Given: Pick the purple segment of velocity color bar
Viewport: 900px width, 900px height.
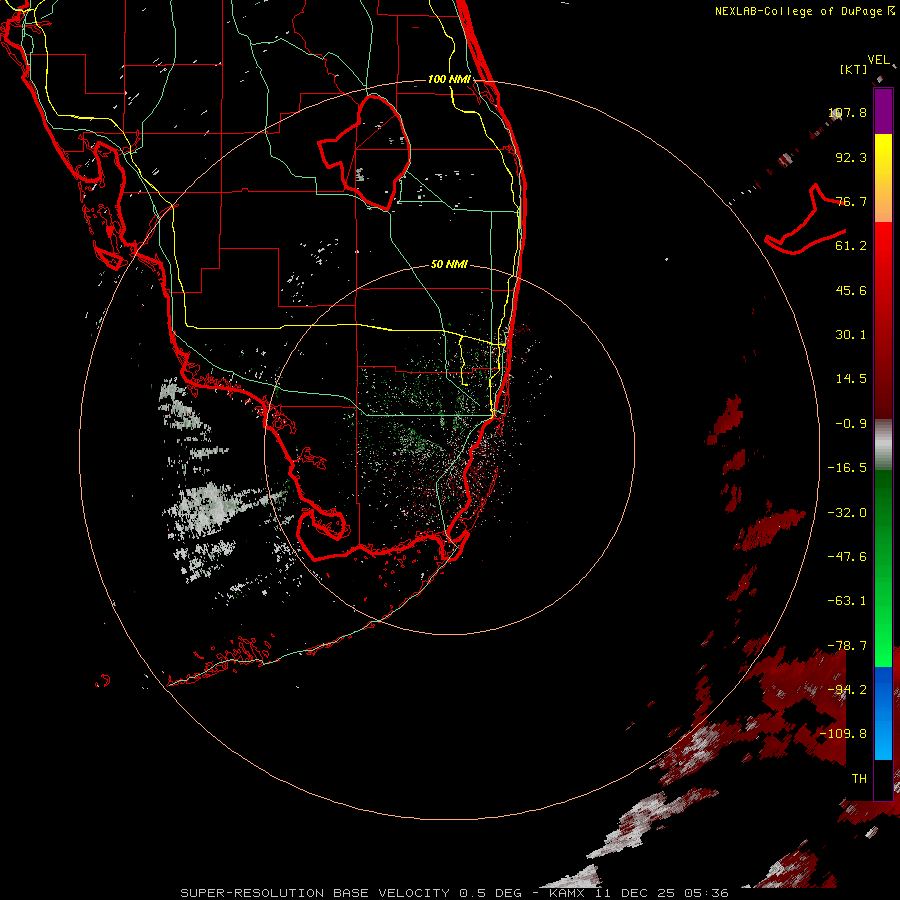Looking at the screenshot, I should [x=883, y=111].
